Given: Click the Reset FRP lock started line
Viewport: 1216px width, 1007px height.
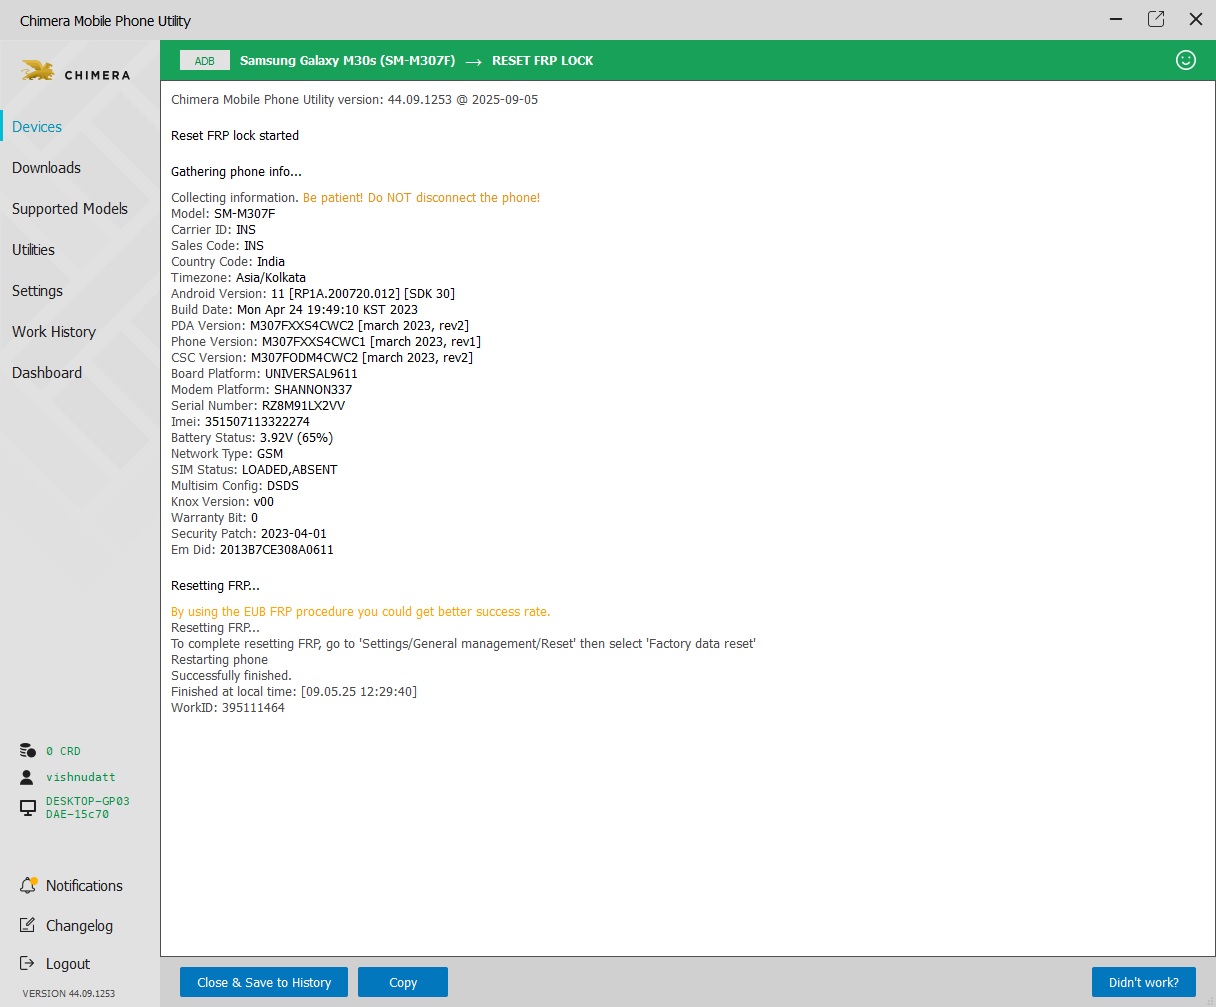Looking at the screenshot, I should [x=235, y=136].
